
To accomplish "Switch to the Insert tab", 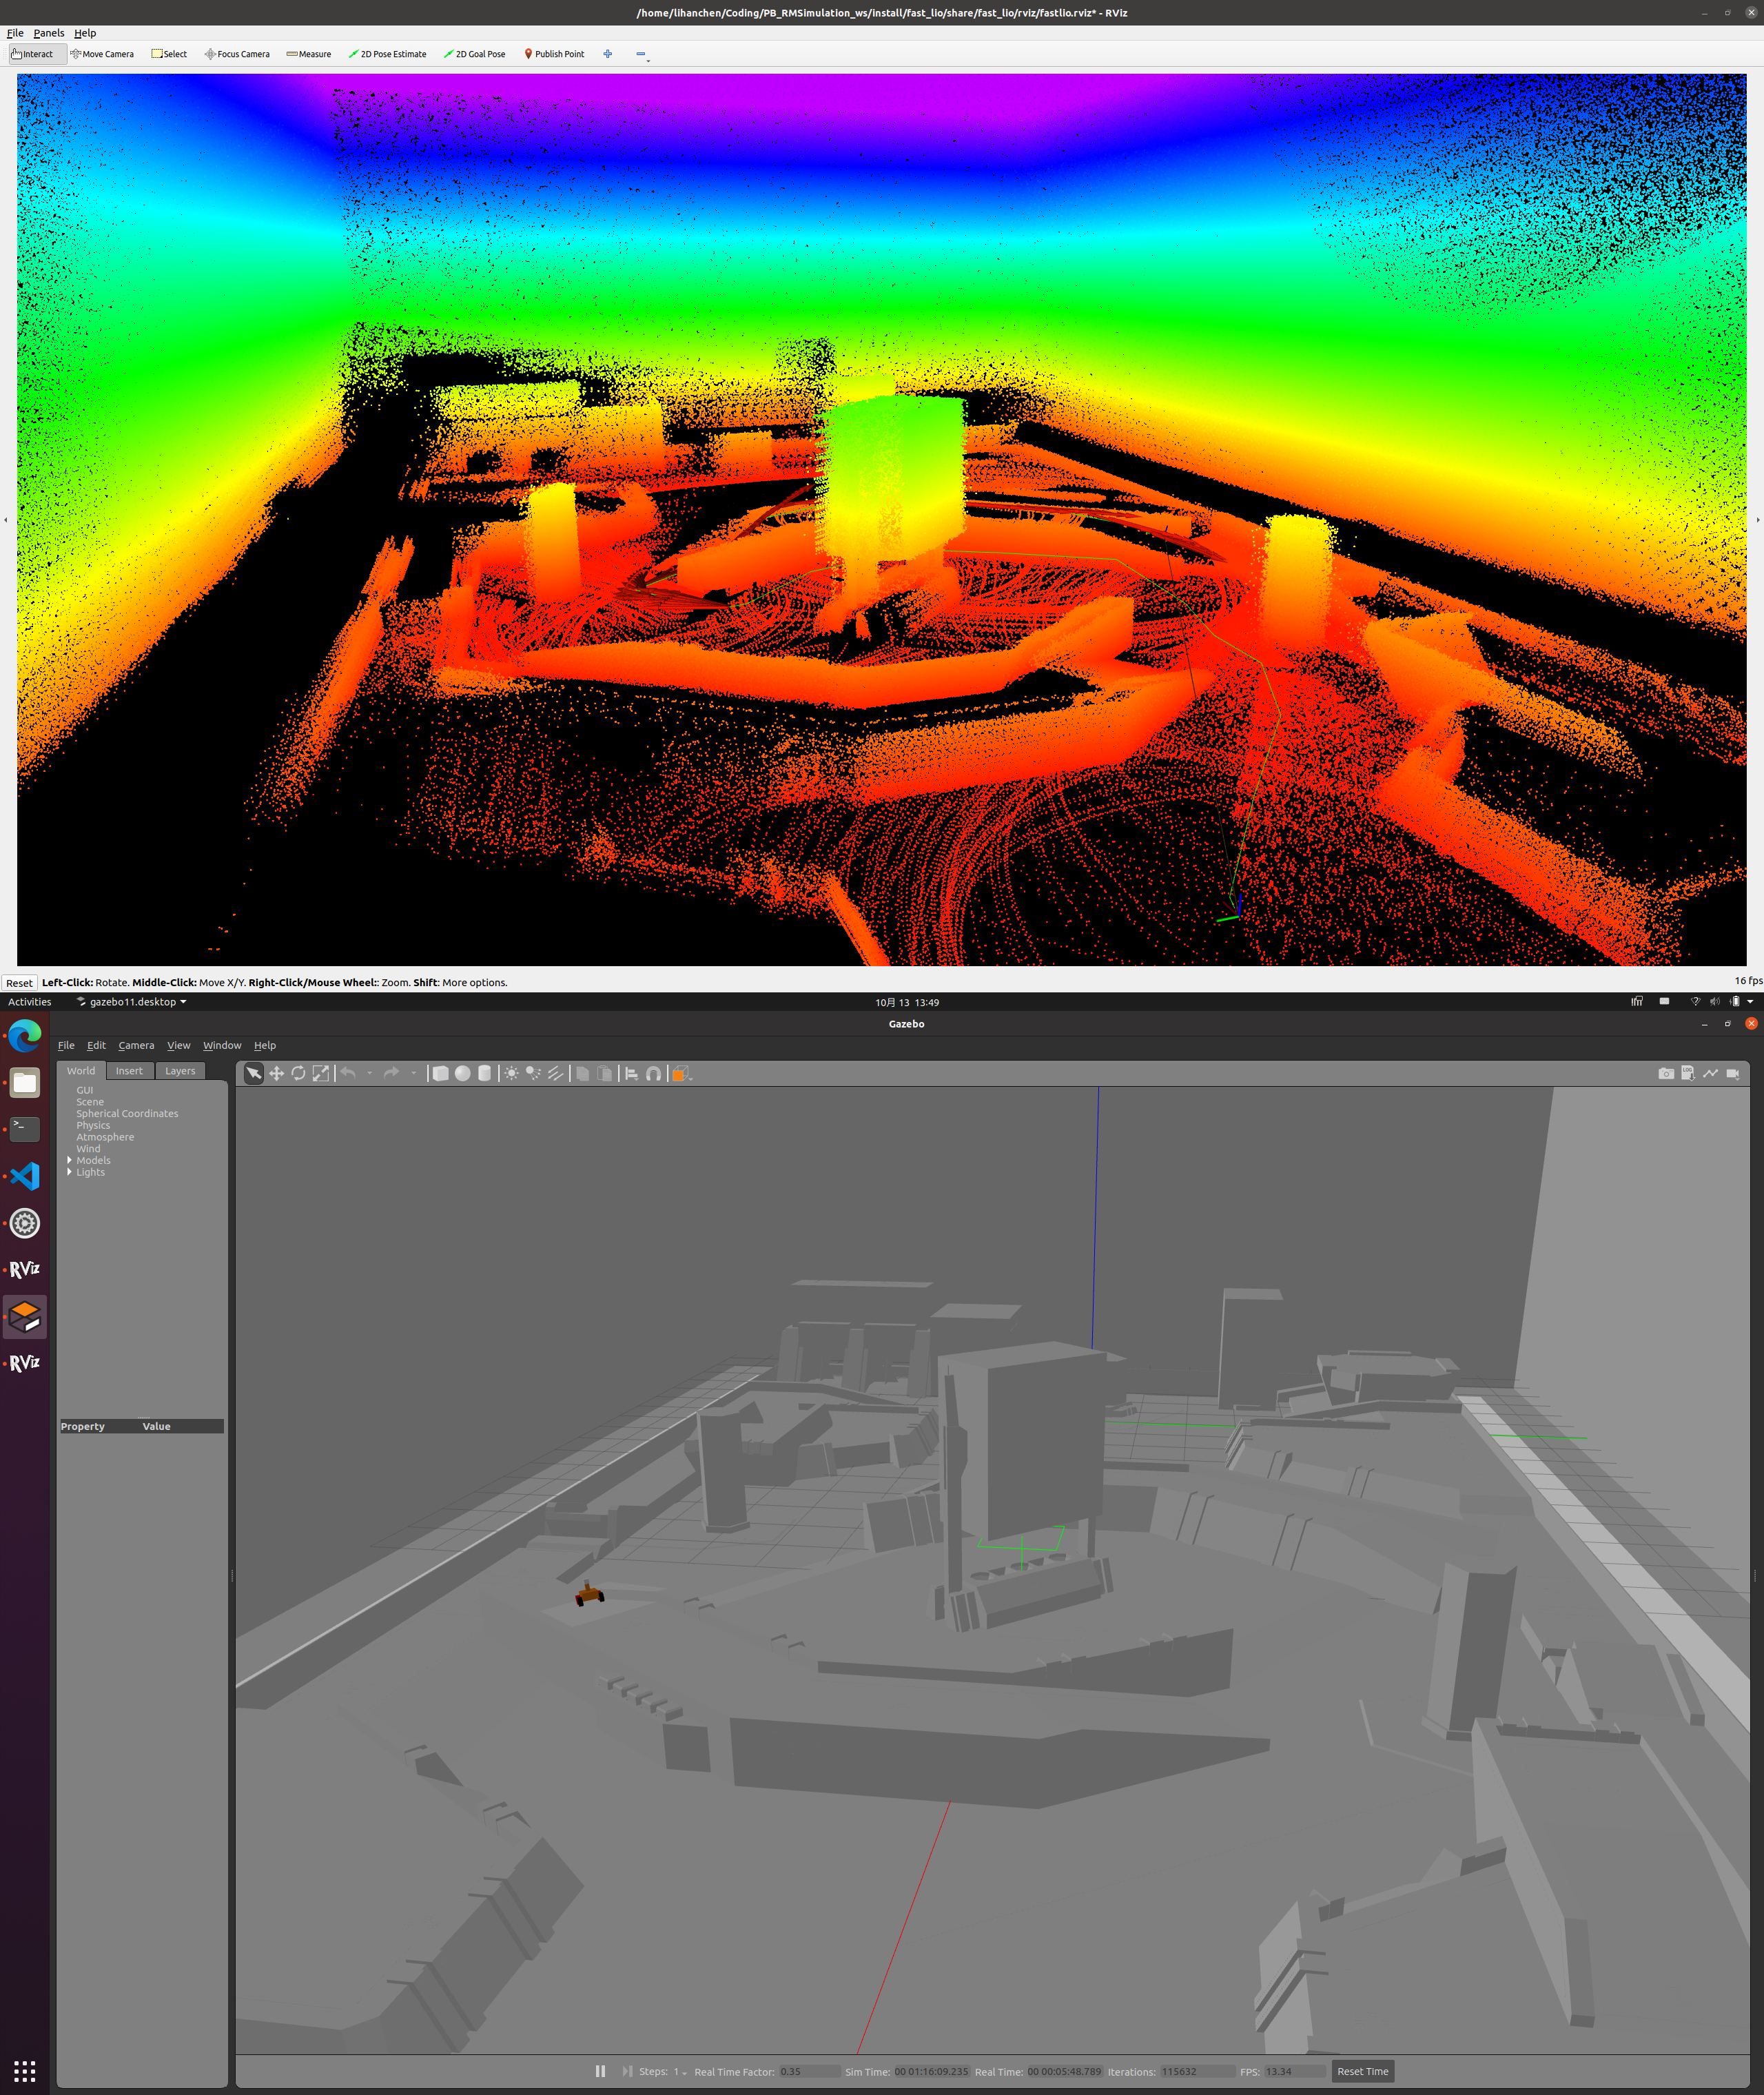I will pyautogui.click(x=129, y=1071).
